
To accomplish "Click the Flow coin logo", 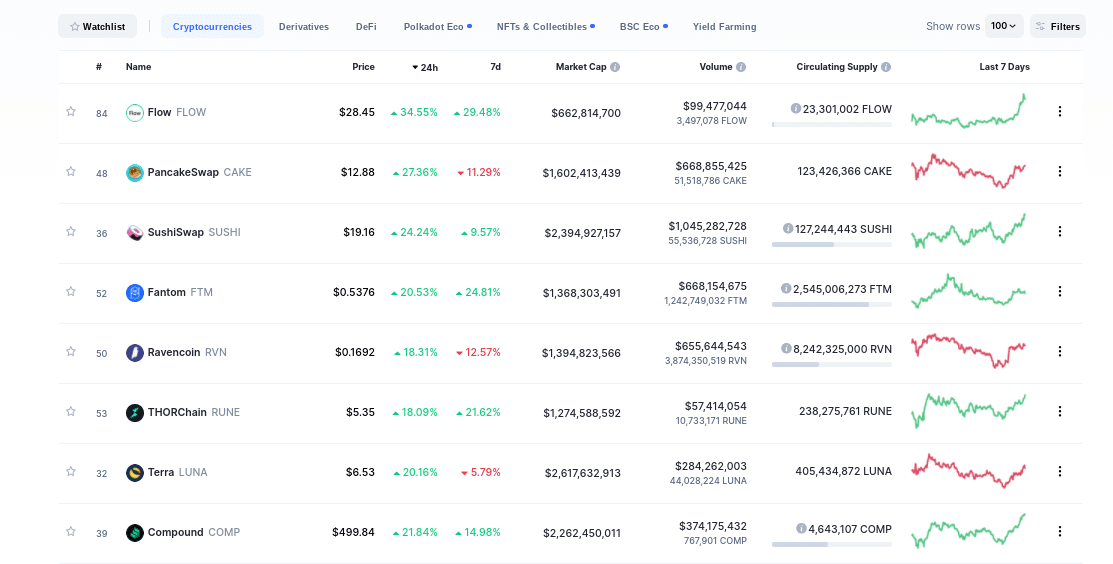I will [x=135, y=113].
